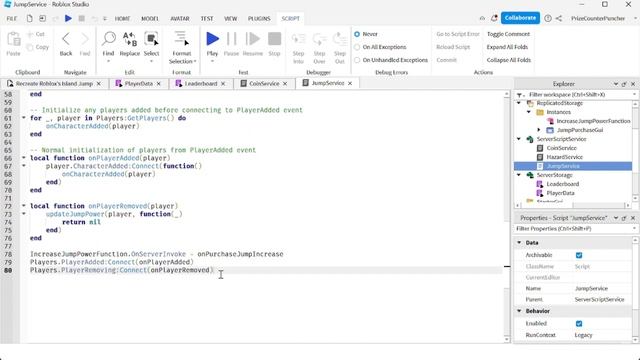Click the Step Over debugger icon

point(319,39)
